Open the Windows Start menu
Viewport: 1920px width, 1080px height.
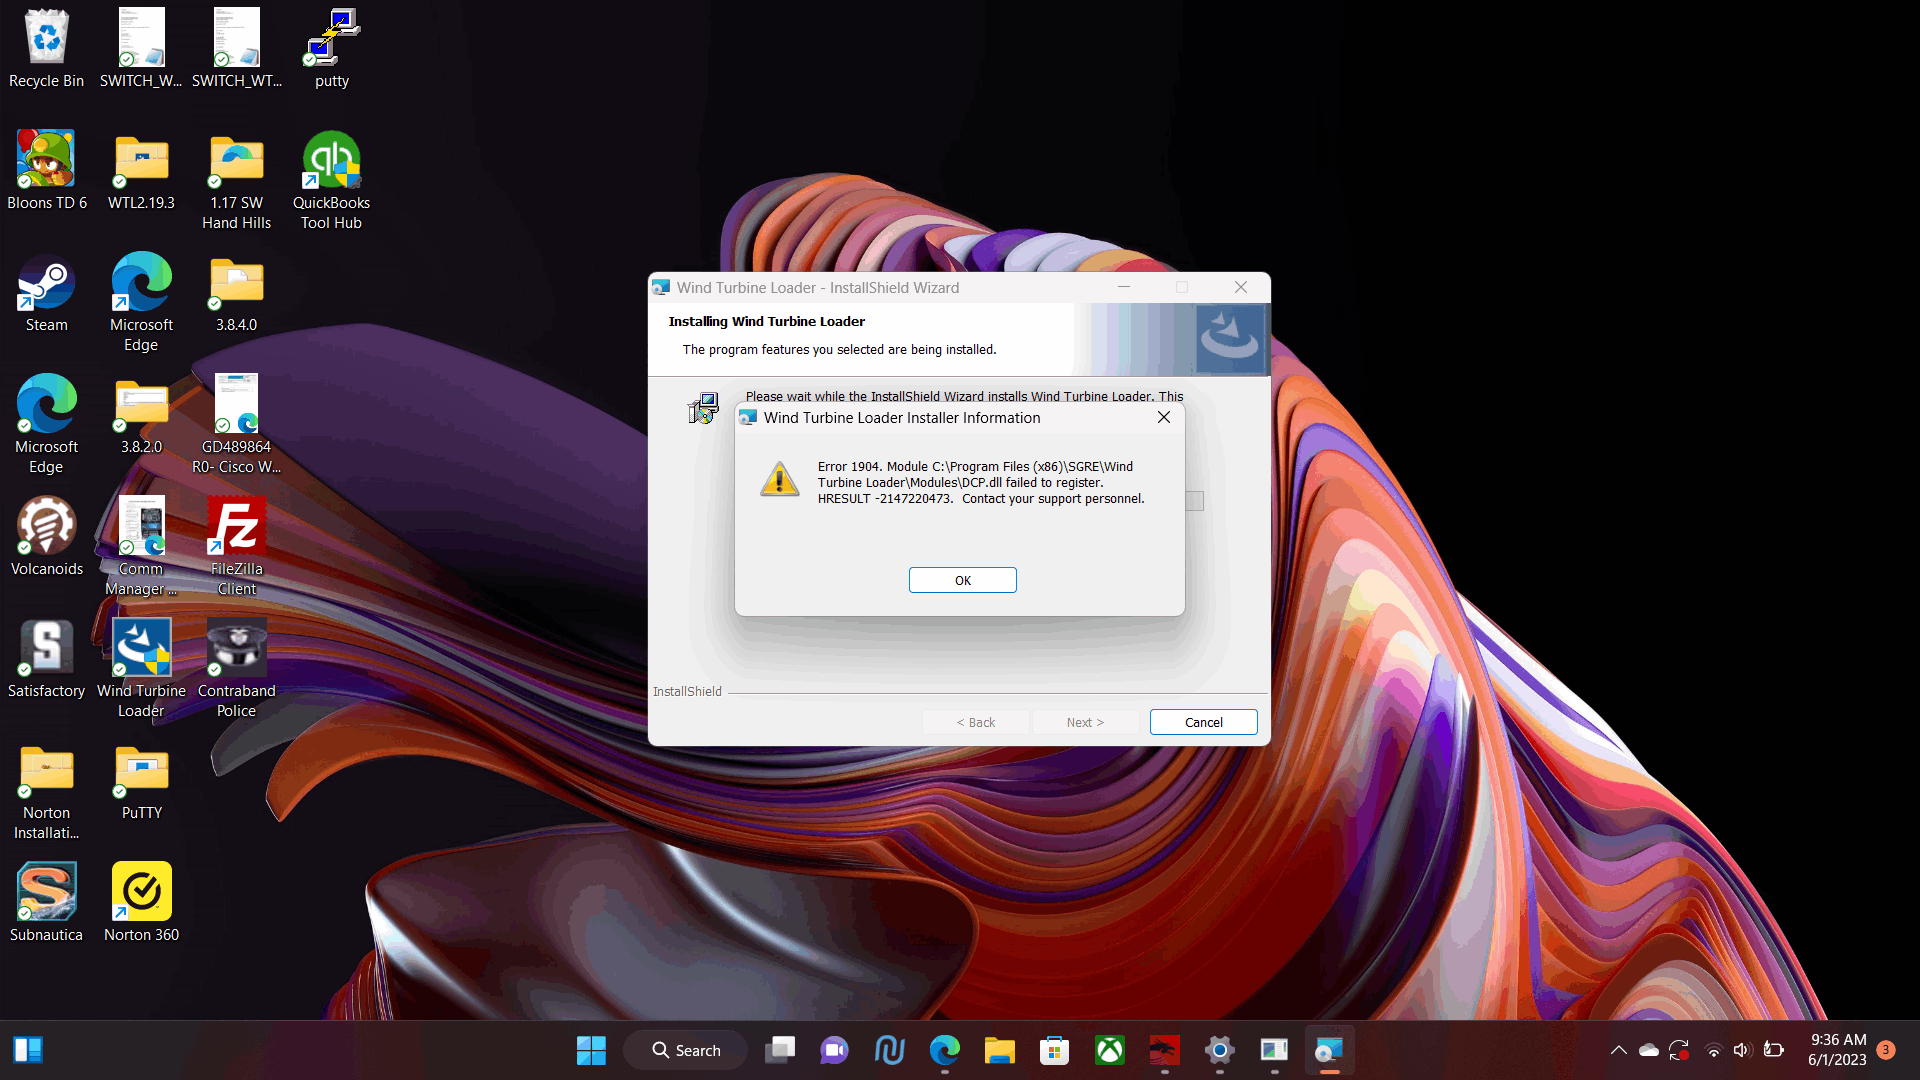591,1050
